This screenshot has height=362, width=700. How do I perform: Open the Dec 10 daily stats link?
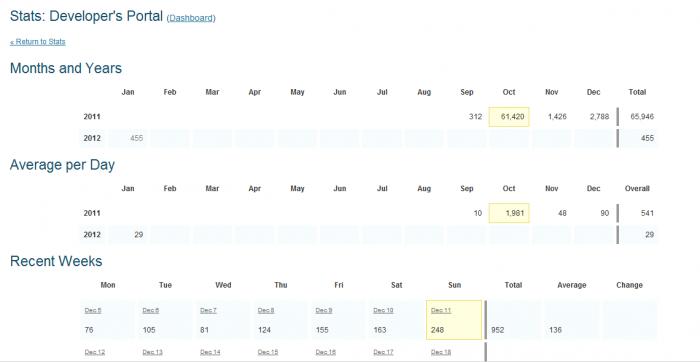tap(383, 310)
